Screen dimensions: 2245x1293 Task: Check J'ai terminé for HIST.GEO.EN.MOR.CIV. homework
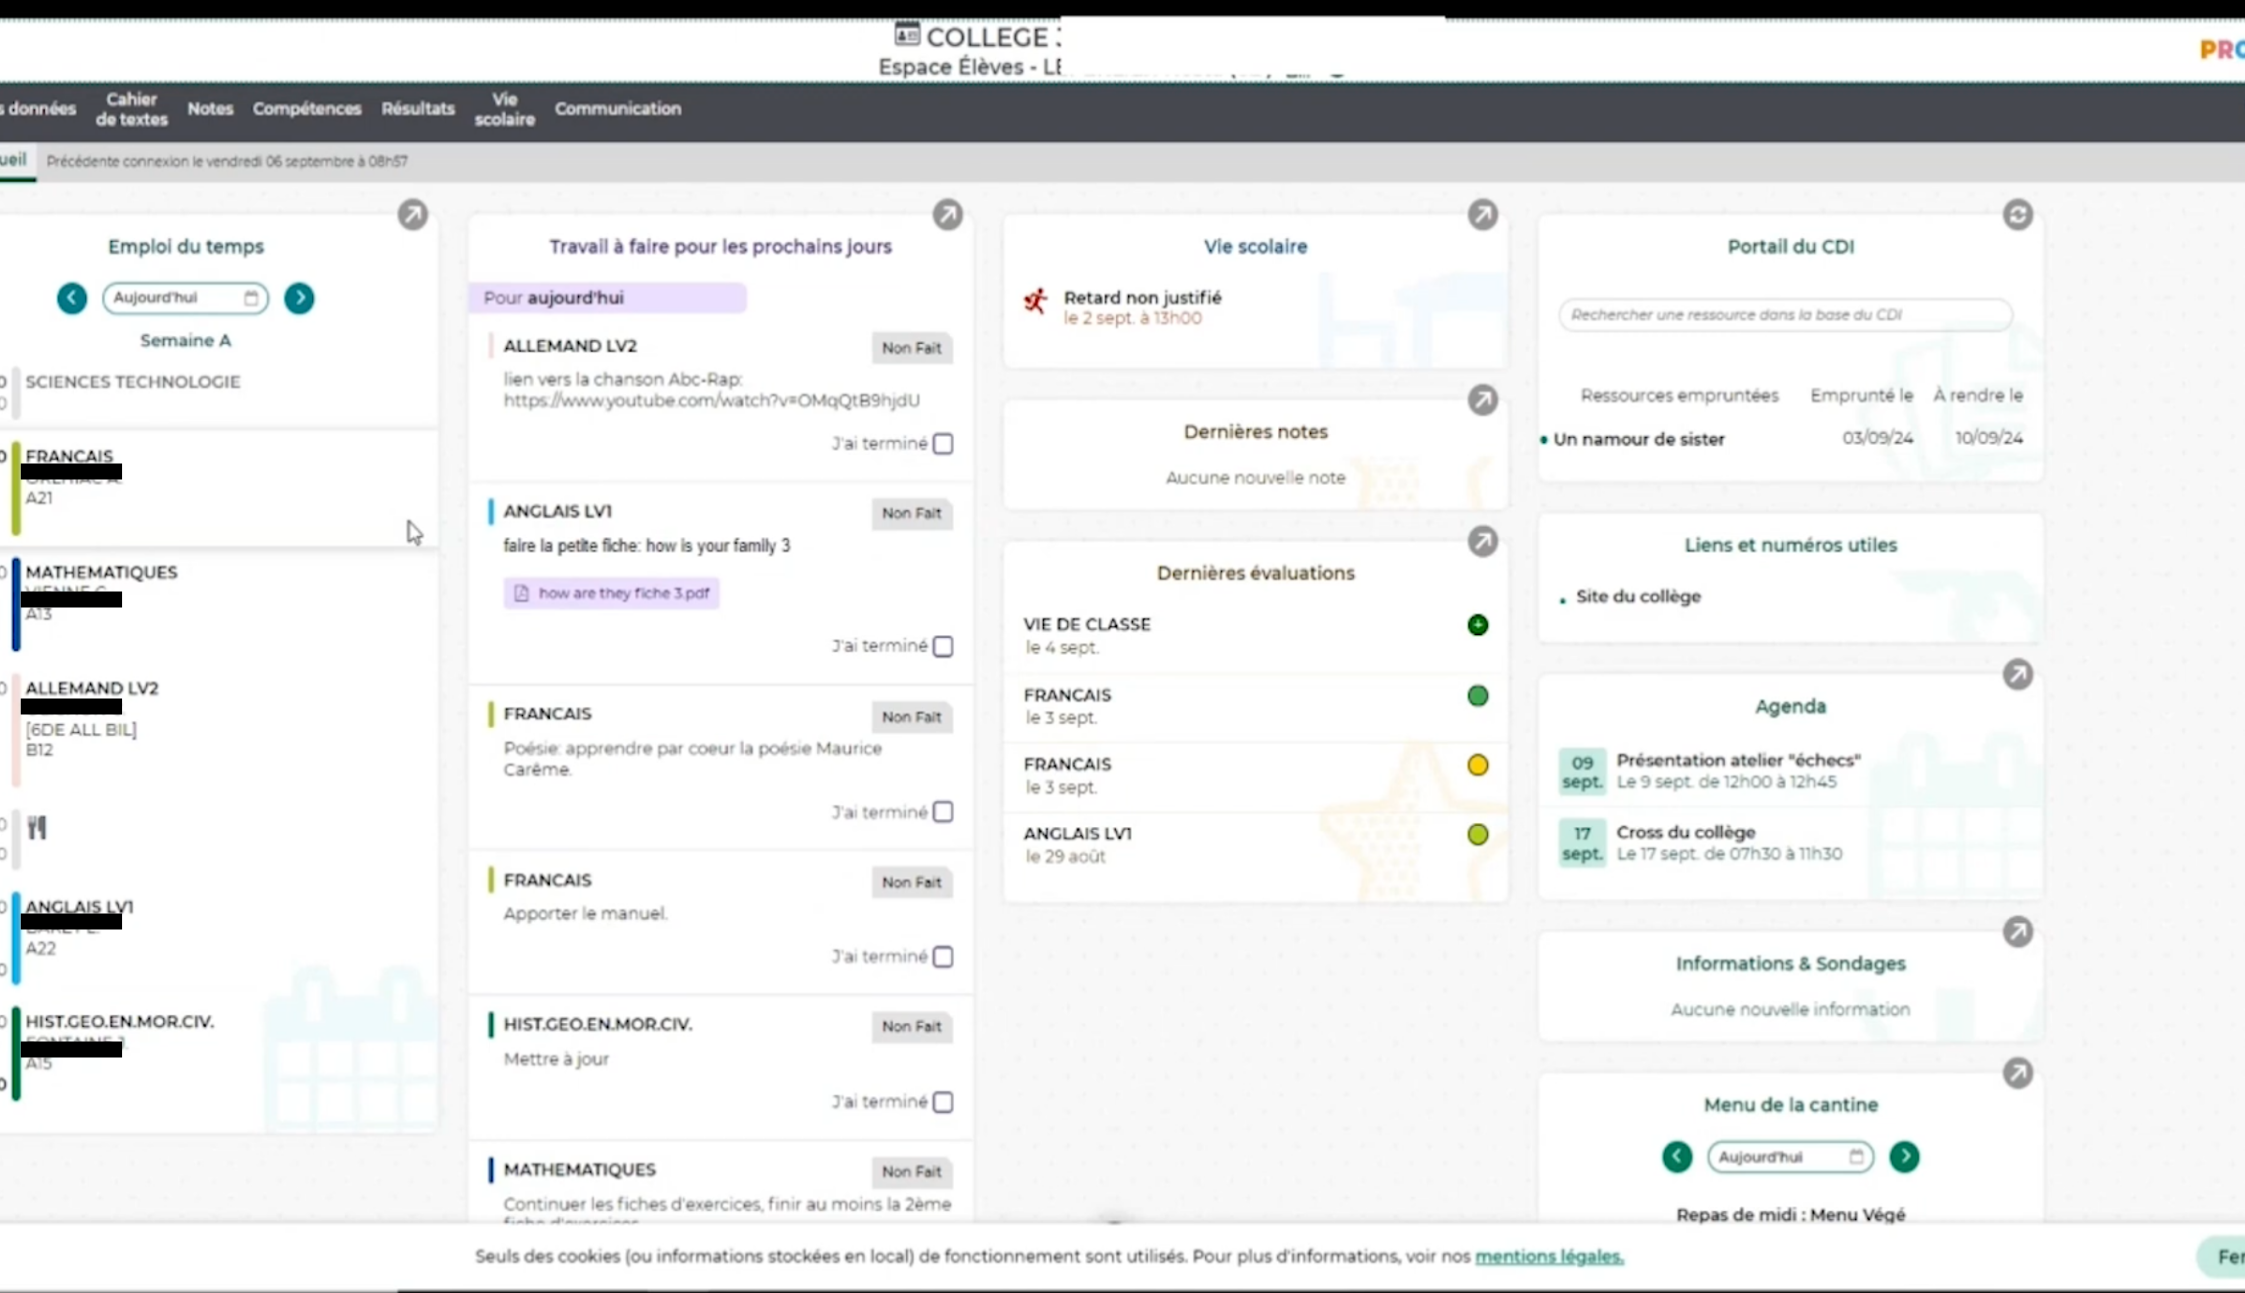coord(942,1102)
